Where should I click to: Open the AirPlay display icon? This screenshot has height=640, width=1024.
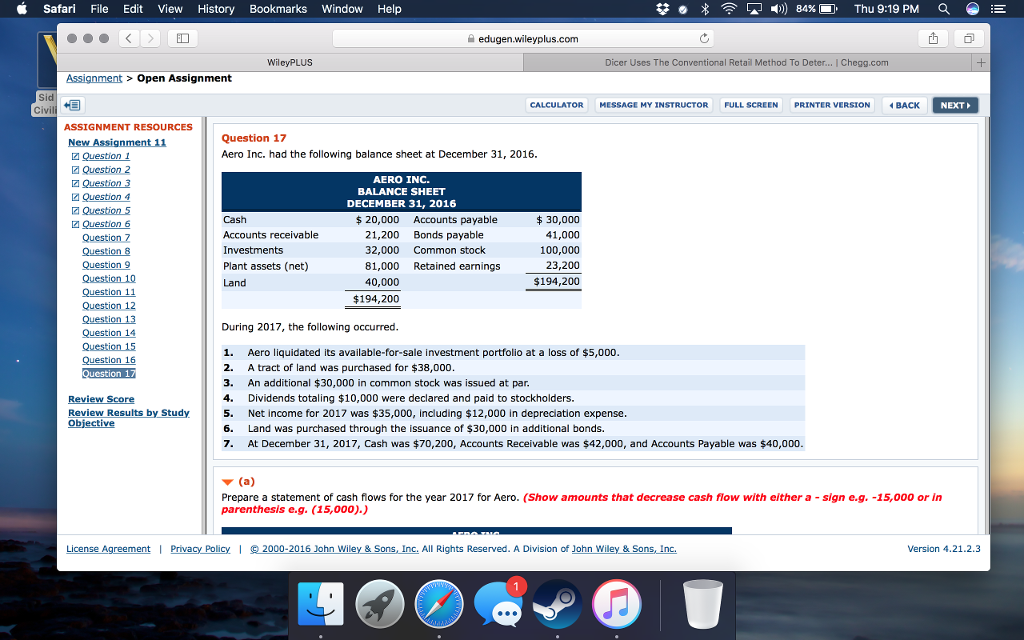click(x=754, y=8)
